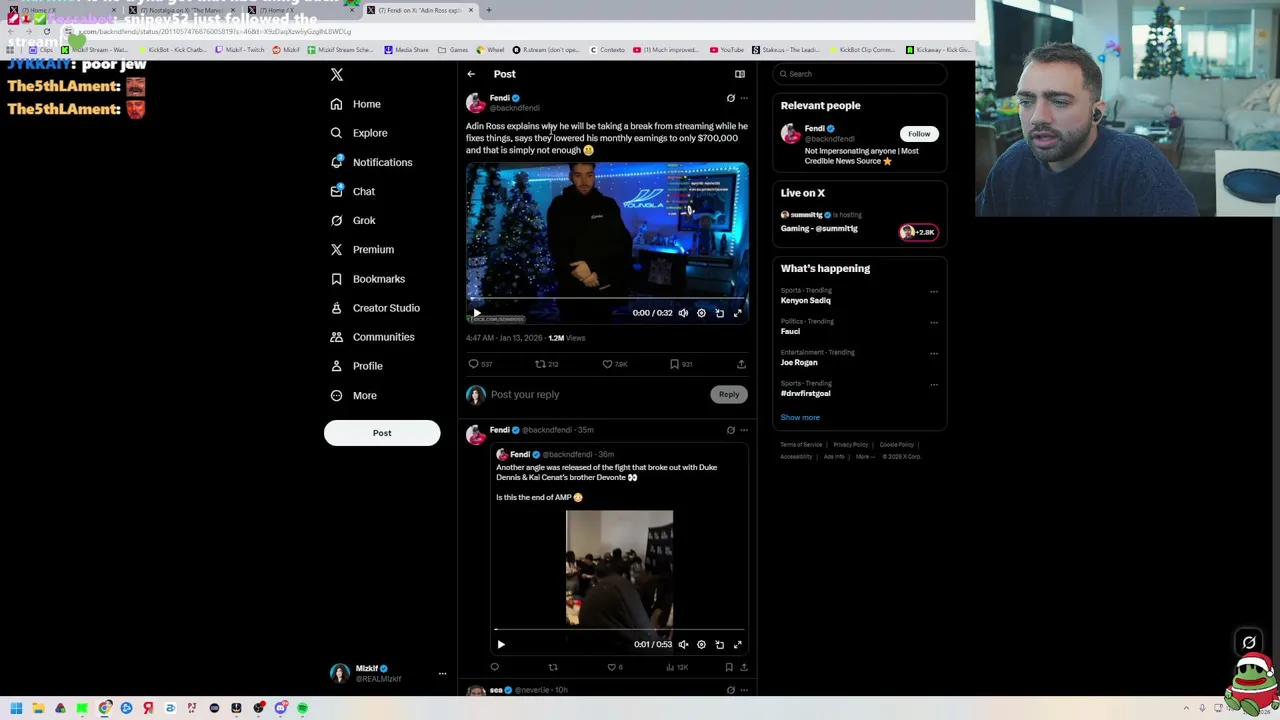Open File Explorer from the taskbar
Image resolution: width=1280 pixels, height=720 pixels.
[38, 708]
